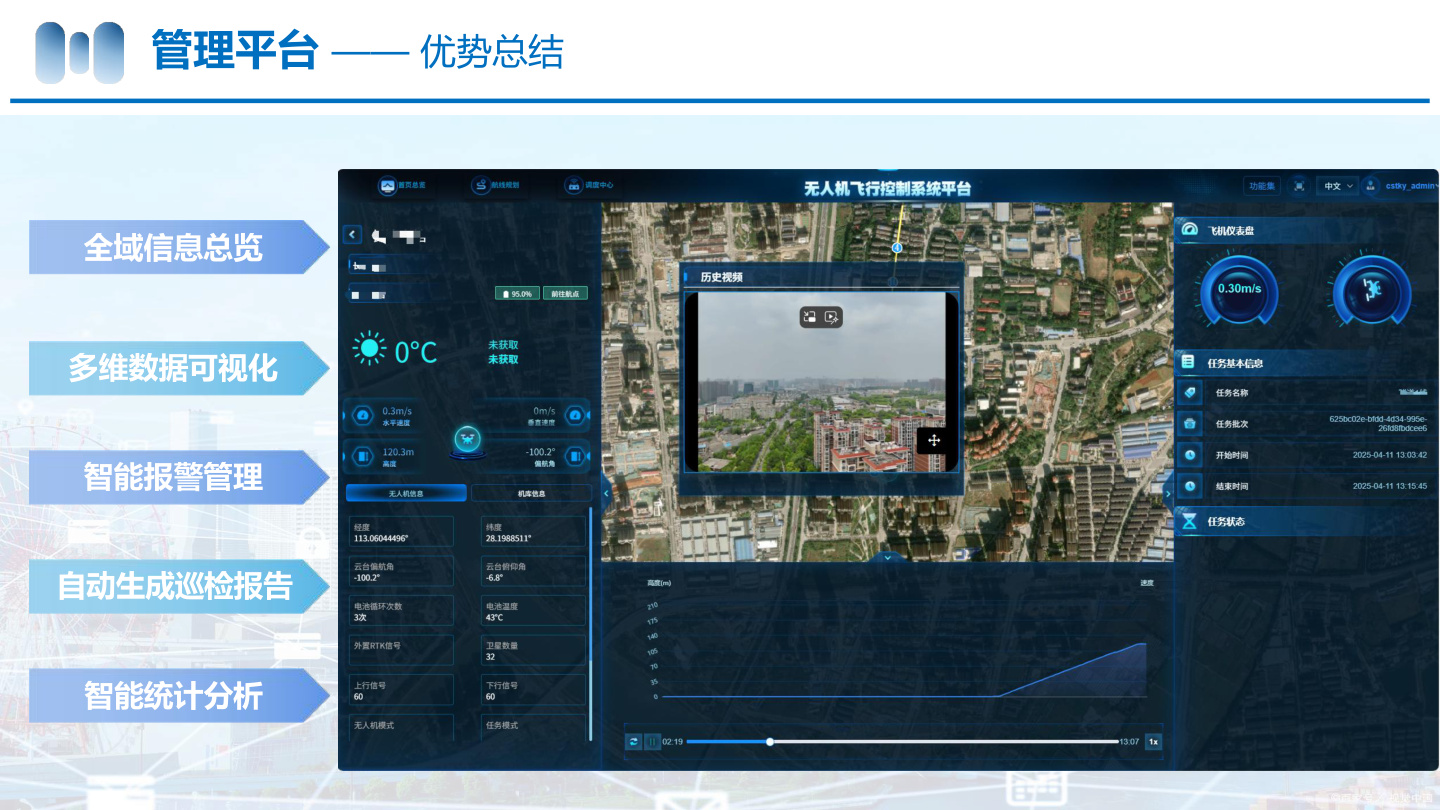The height and width of the screenshot is (810, 1440).
Task: Click the sun weather icon
Action: click(x=369, y=348)
